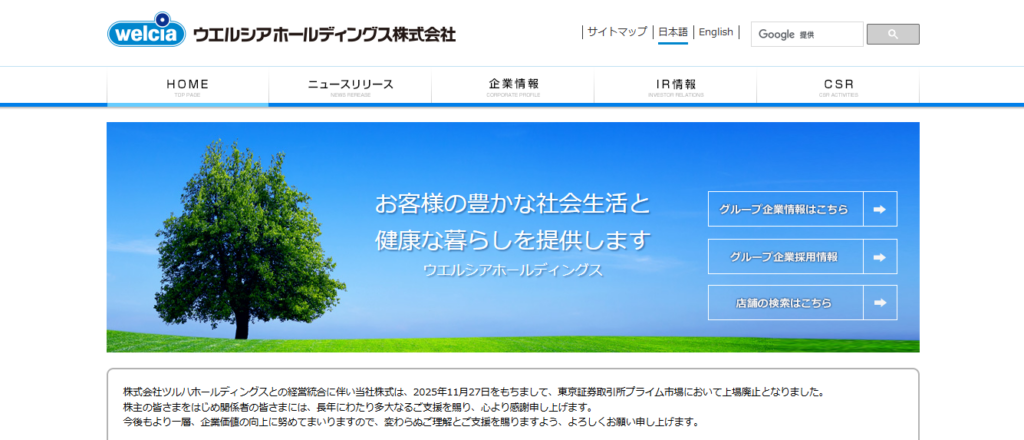The width and height of the screenshot is (1024, 440).
Task: Switch language to 日本語
Action: pos(672,32)
